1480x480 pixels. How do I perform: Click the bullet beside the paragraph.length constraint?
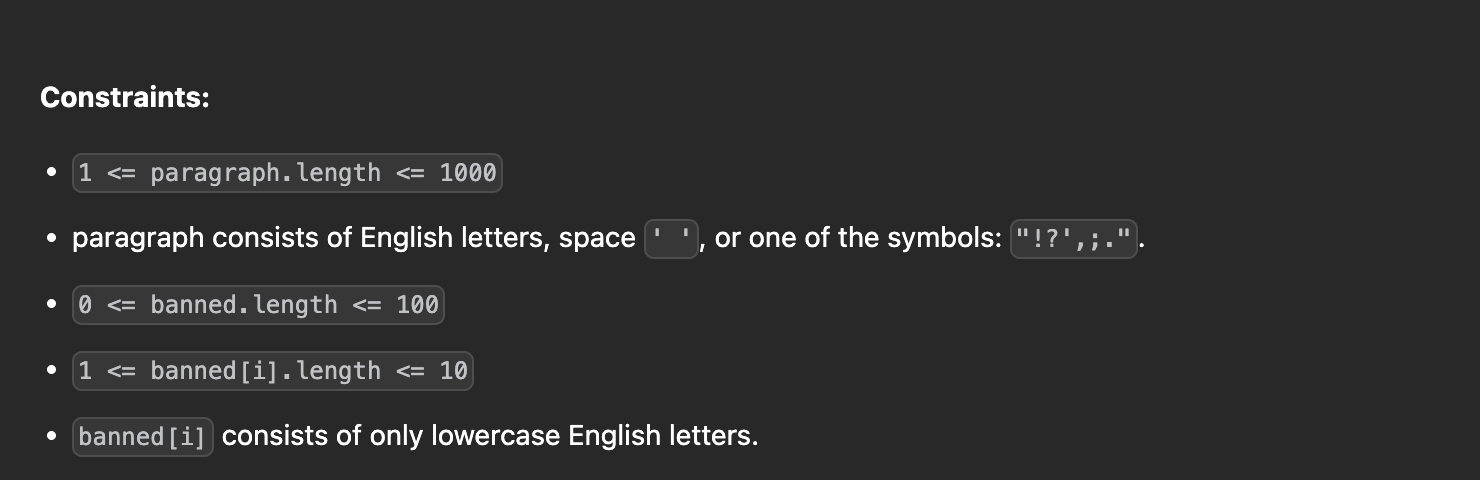coord(50,173)
